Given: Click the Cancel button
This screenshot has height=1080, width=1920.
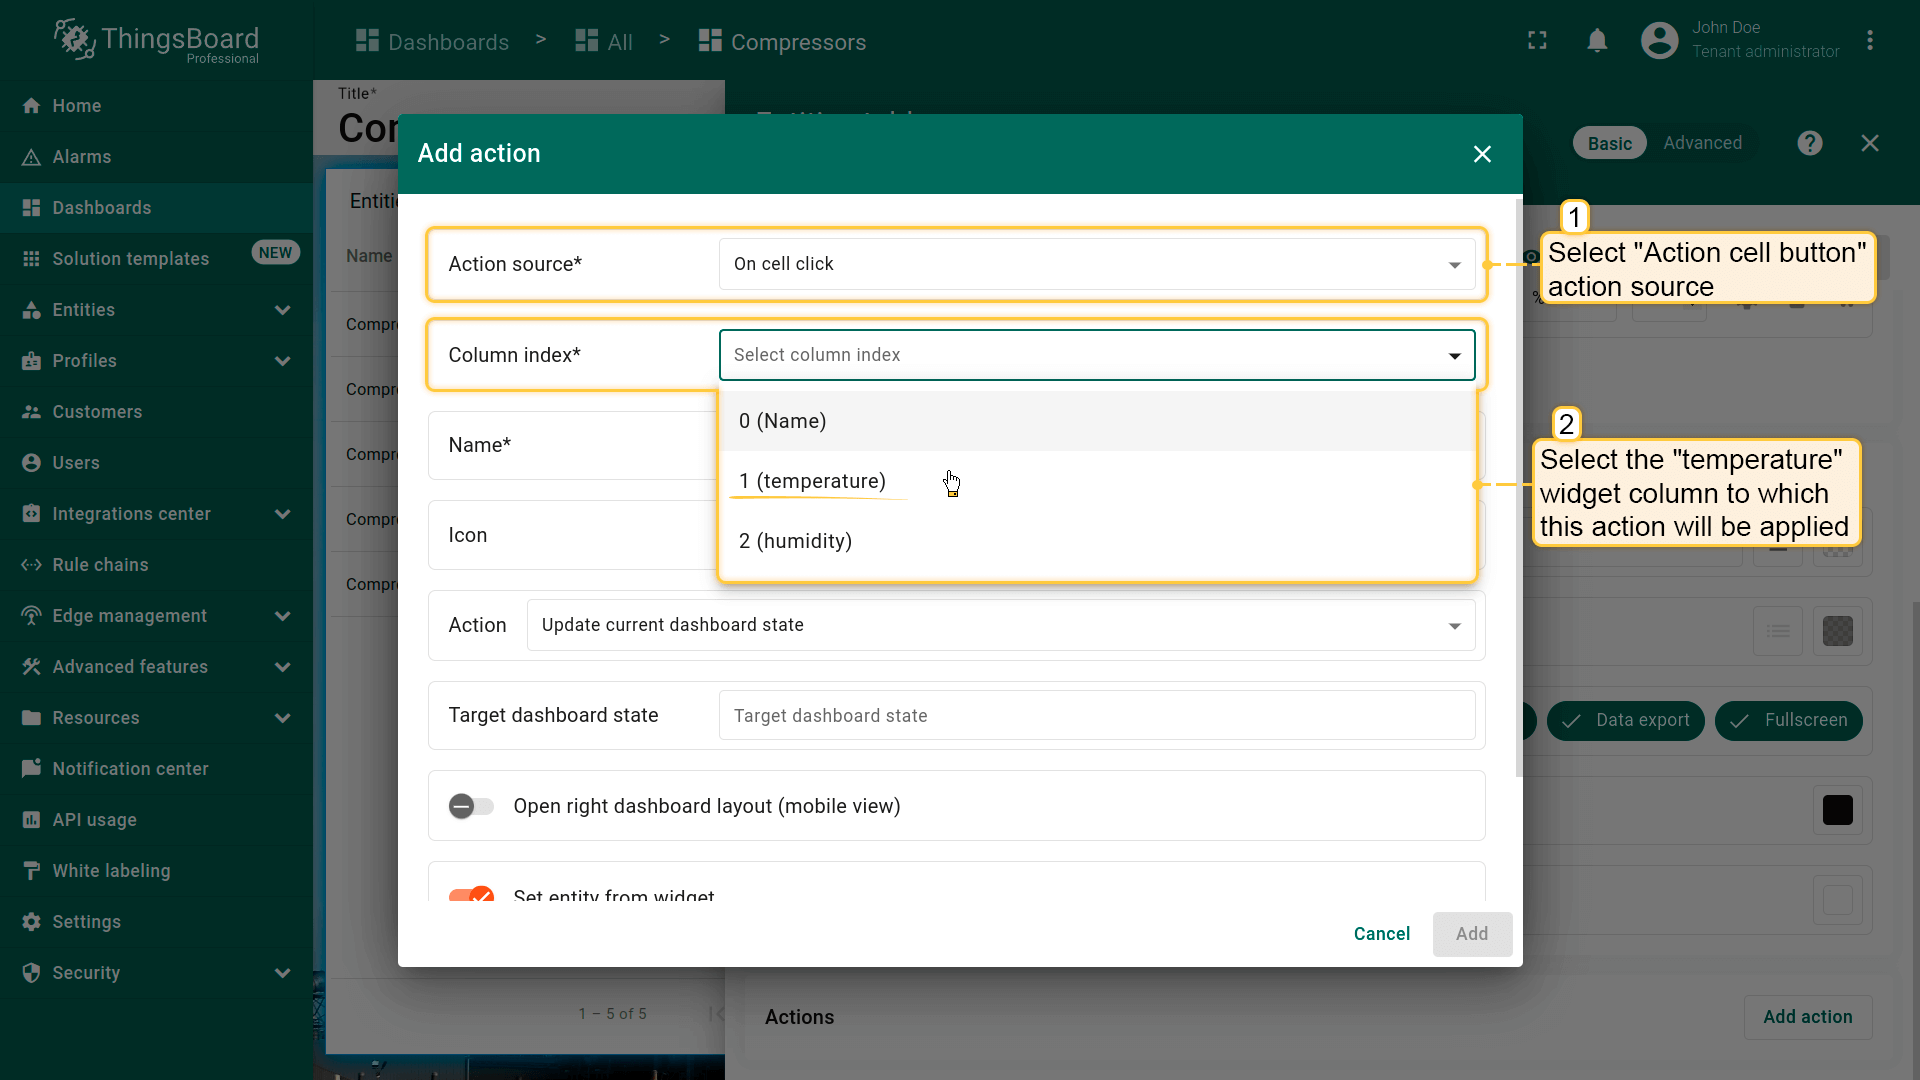Looking at the screenshot, I should [x=1381, y=933].
